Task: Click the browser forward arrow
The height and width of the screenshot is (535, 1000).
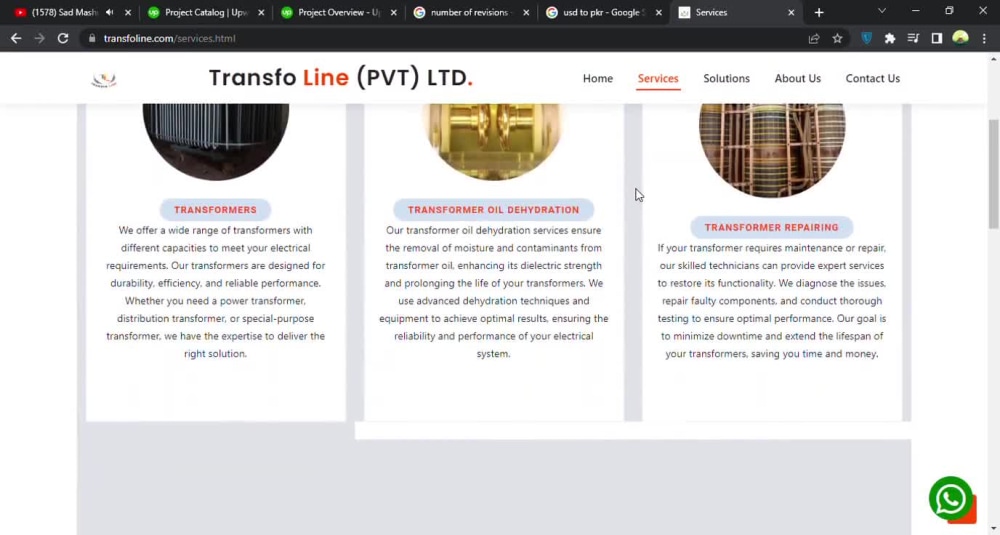Action: (x=40, y=38)
